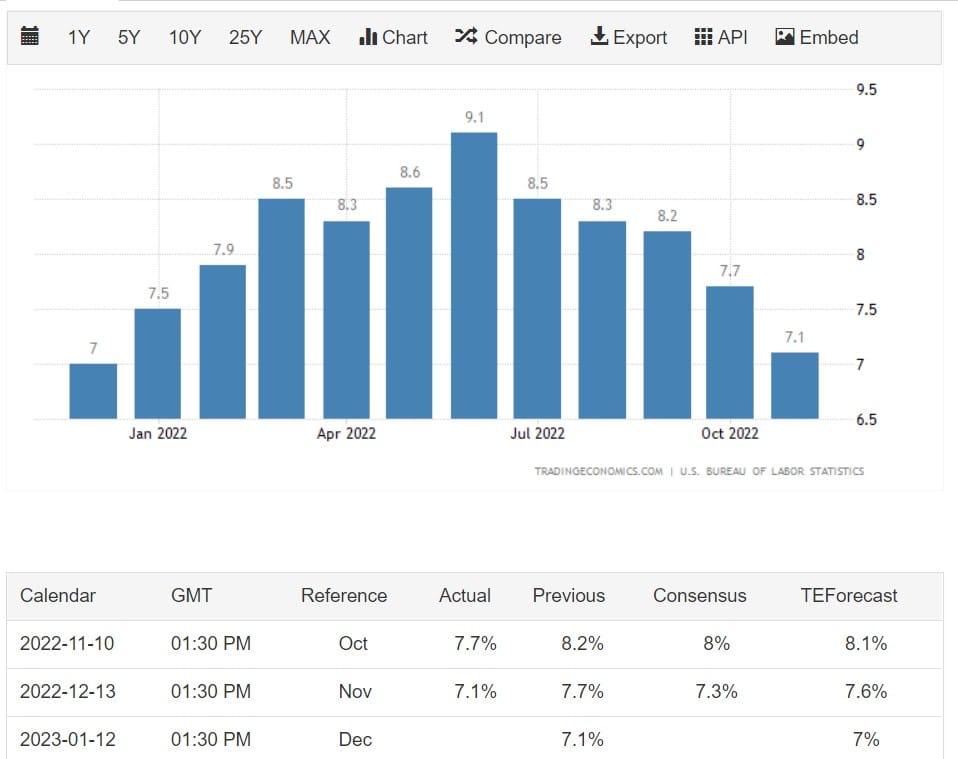Click the TRADINGECONOMICS.COM source link

pyautogui.click(x=598, y=471)
